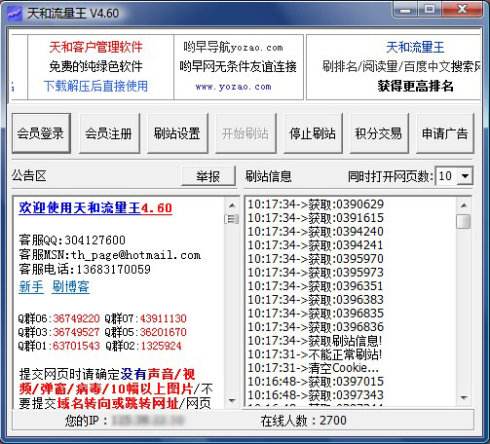This screenshot has height=444, width=490.
Task: Minimize the 天和流量王 window
Action: click(x=406, y=10)
